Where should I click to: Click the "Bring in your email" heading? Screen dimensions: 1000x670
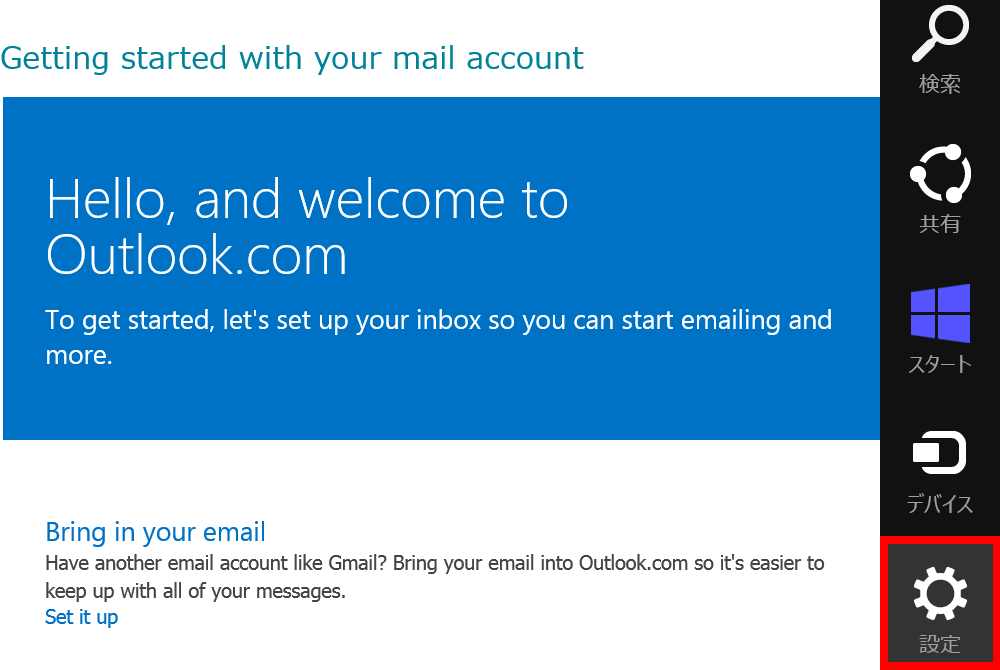(155, 532)
